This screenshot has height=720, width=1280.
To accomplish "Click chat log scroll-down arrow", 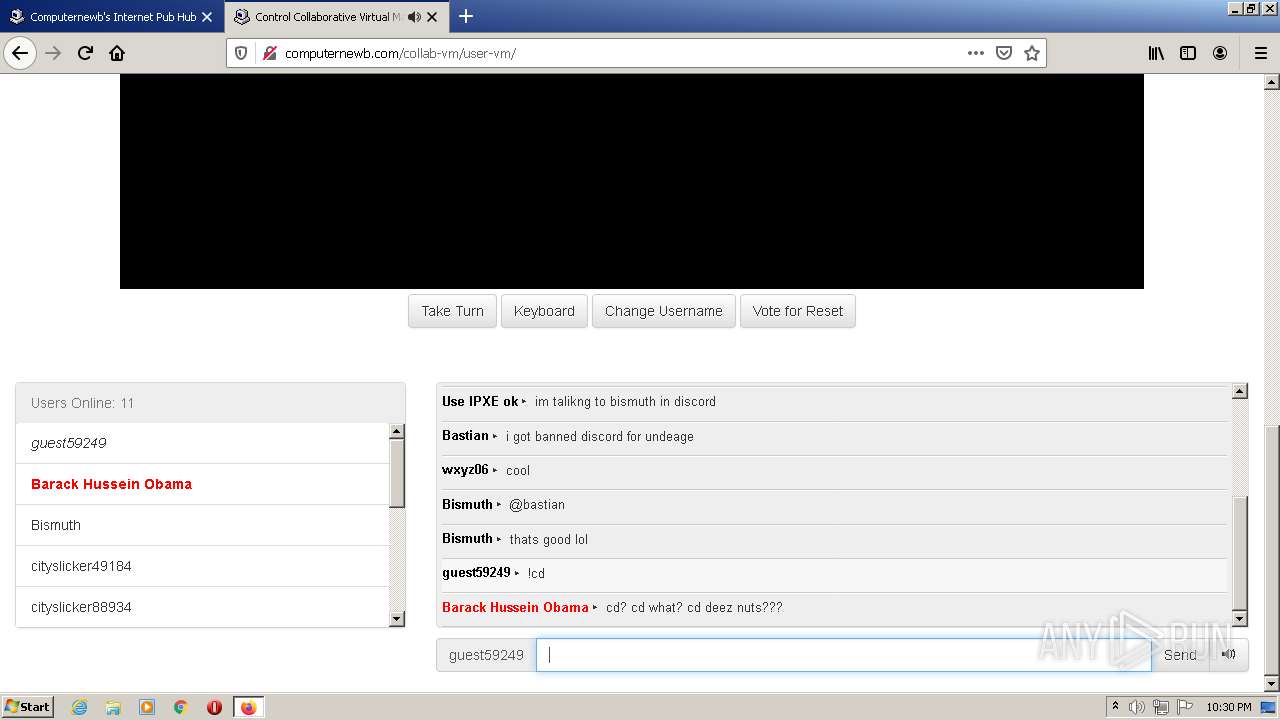I will tap(1240, 619).
